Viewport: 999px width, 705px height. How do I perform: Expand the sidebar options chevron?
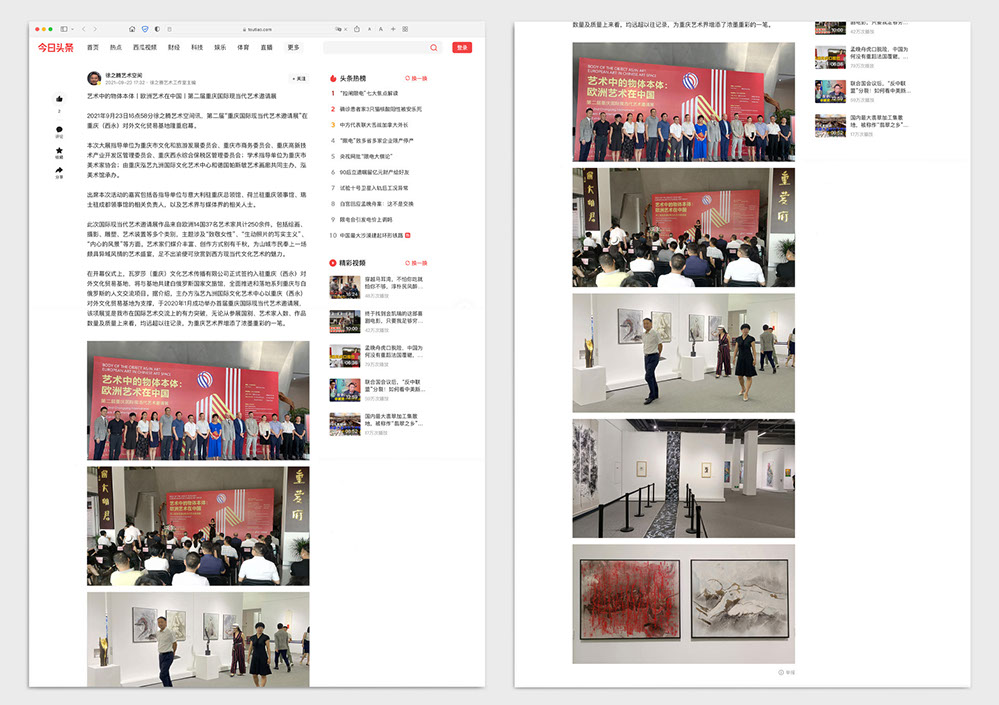pyautogui.click(x=72, y=29)
